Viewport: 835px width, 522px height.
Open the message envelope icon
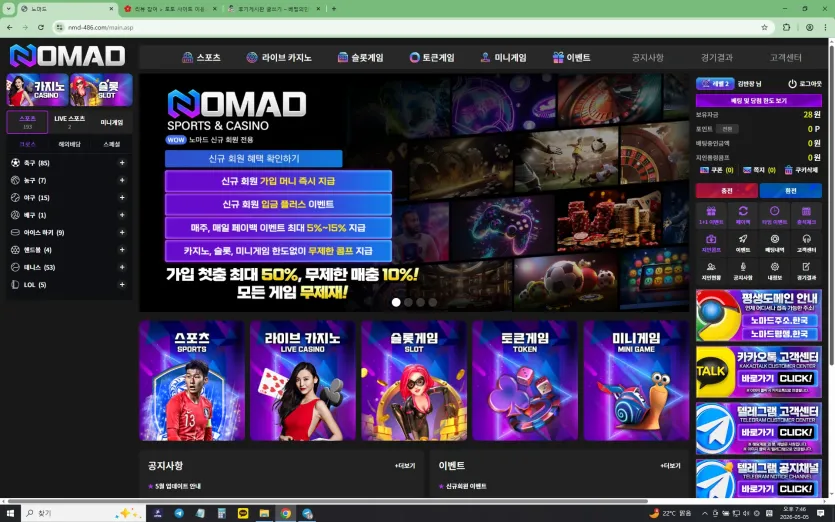tap(747, 170)
